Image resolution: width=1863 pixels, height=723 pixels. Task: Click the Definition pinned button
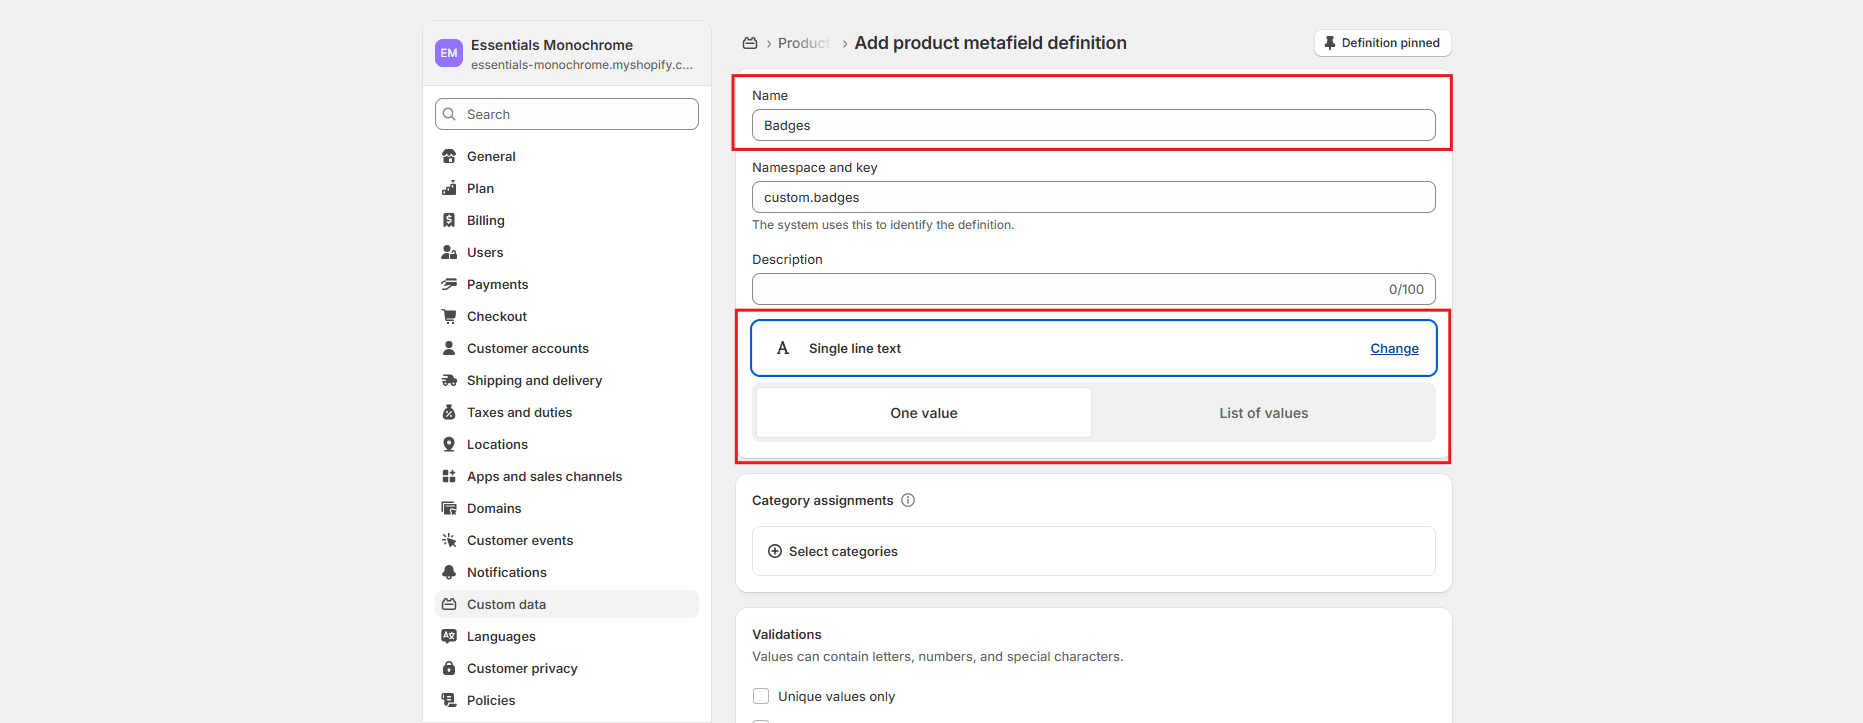[x=1382, y=43]
